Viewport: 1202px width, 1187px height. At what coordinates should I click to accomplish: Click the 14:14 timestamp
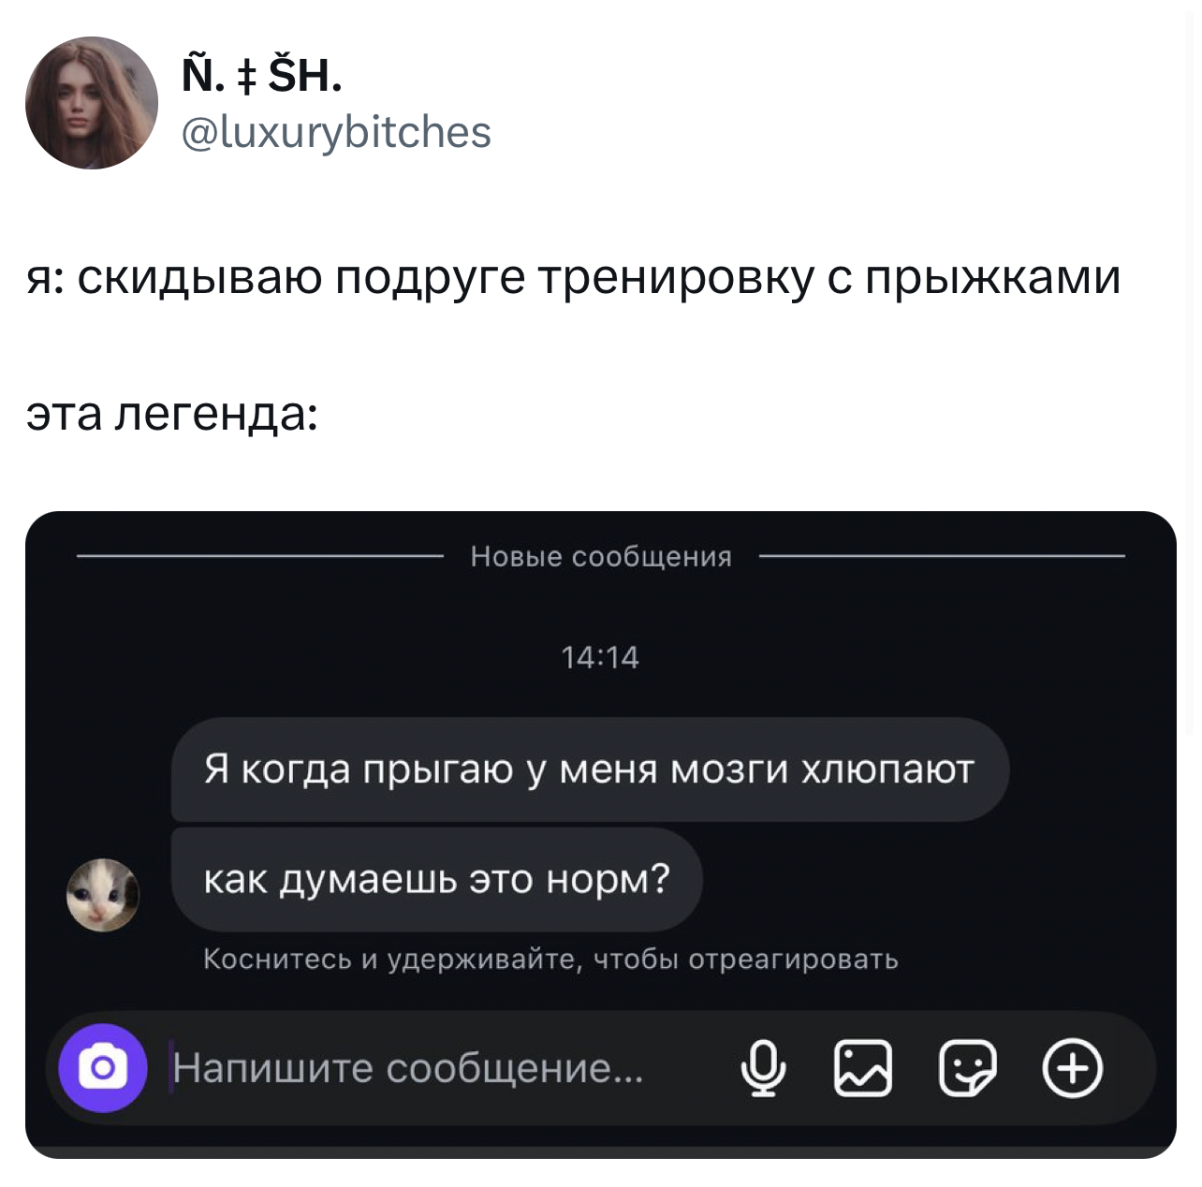point(600,657)
